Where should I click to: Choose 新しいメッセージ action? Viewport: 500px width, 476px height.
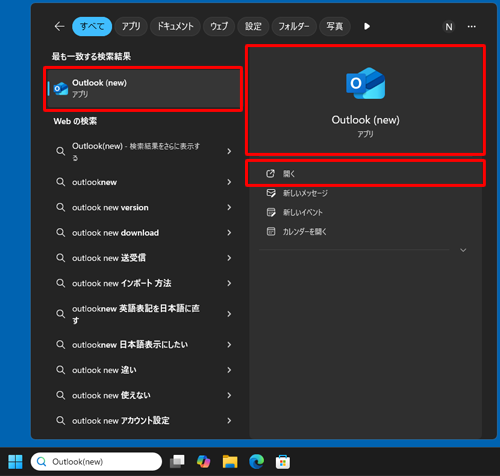(365, 193)
